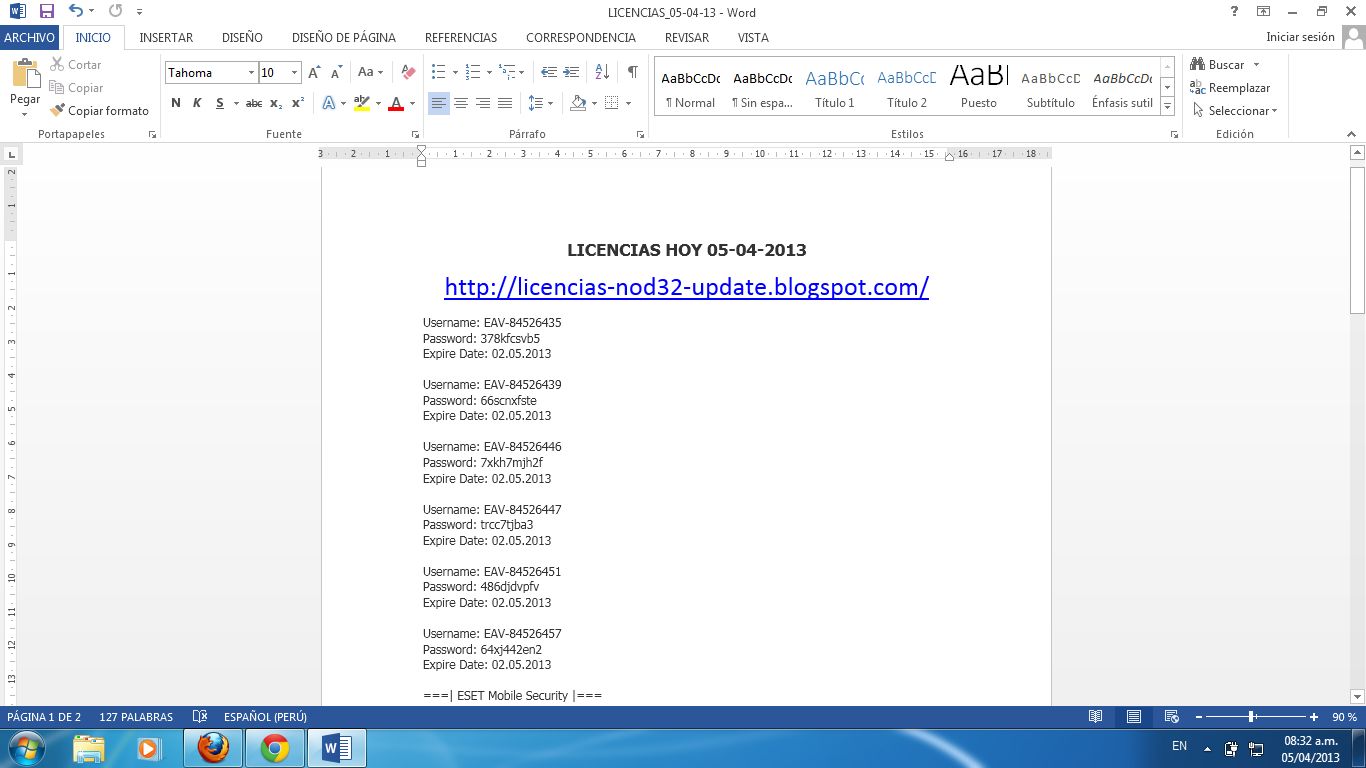The image size is (1366, 768).
Task: Switch to REVISAR tab
Action: [687, 37]
